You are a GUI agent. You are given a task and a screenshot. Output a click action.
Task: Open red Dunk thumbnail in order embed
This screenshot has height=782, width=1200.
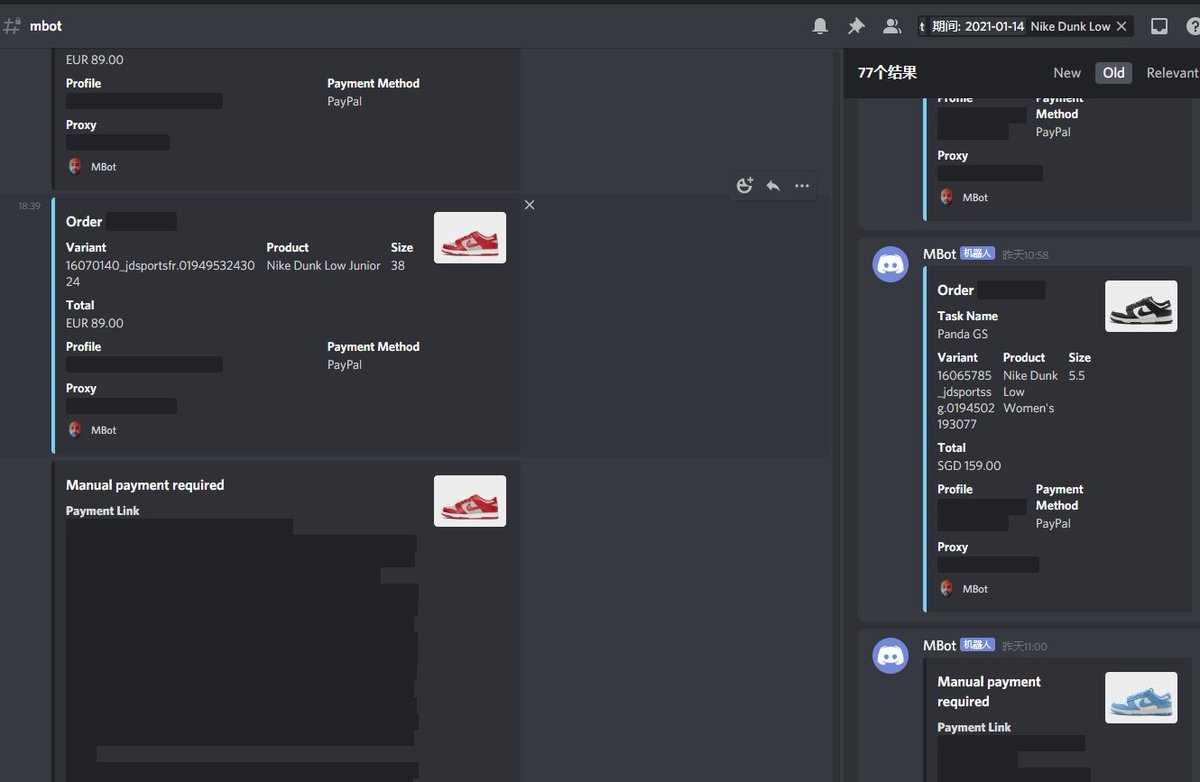coord(470,238)
